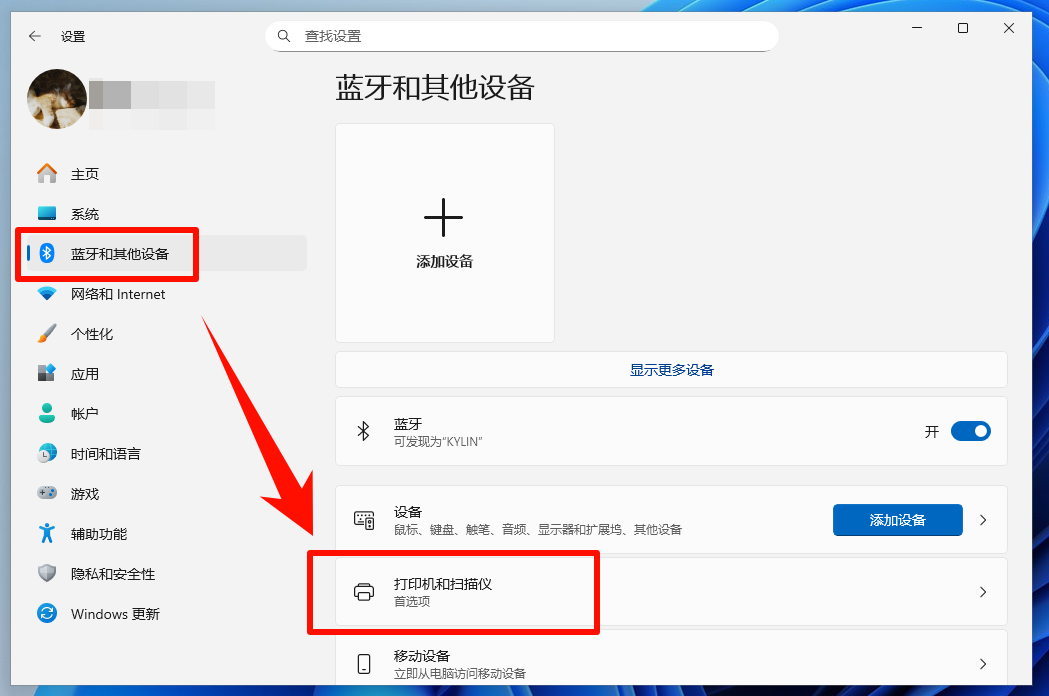Viewport: 1049px width, 696px height.
Task: Click 首选项 subtitle under printers
Action: [412, 602]
